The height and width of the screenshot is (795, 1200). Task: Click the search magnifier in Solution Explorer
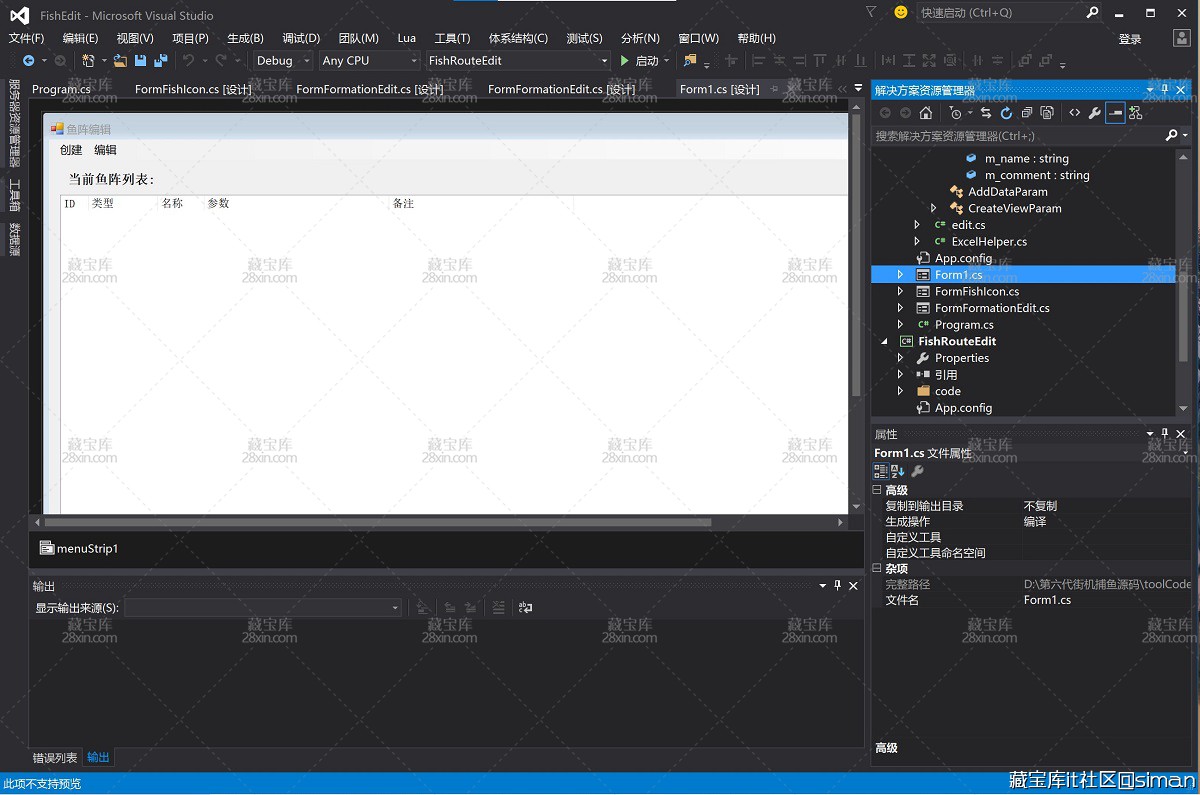click(1171, 135)
